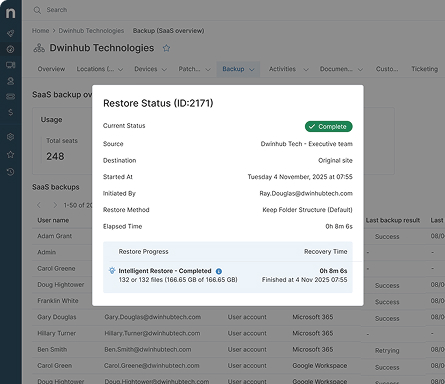The width and height of the screenshot is (445, 384).
Task: Click the organization icon beside Dwinhub Technologies
Action: click(39, 48)
